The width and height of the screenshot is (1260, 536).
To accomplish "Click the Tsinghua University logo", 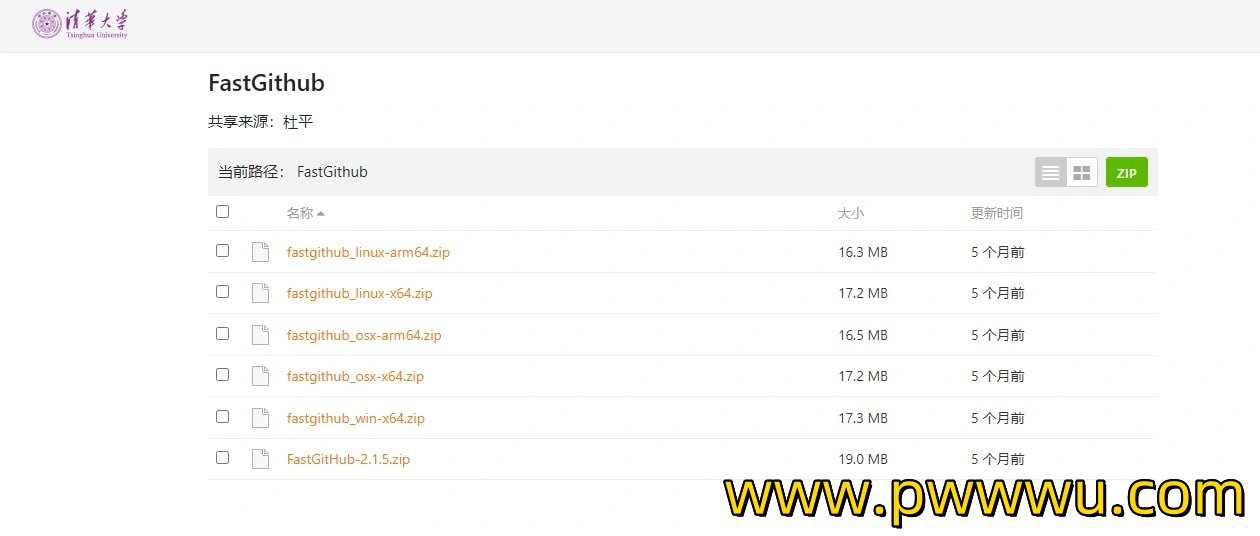I will tap(80, 24).
